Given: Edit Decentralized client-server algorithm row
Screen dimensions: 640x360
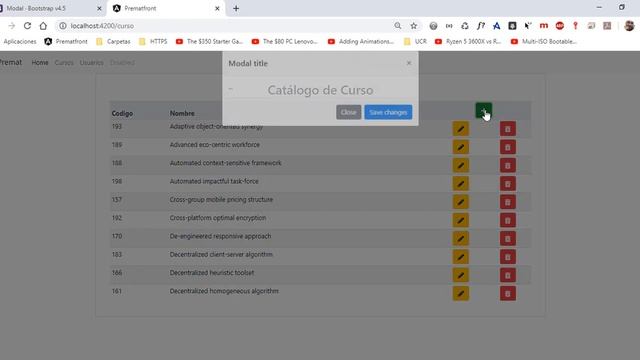Looking at the screenshot, I should 460,257.
